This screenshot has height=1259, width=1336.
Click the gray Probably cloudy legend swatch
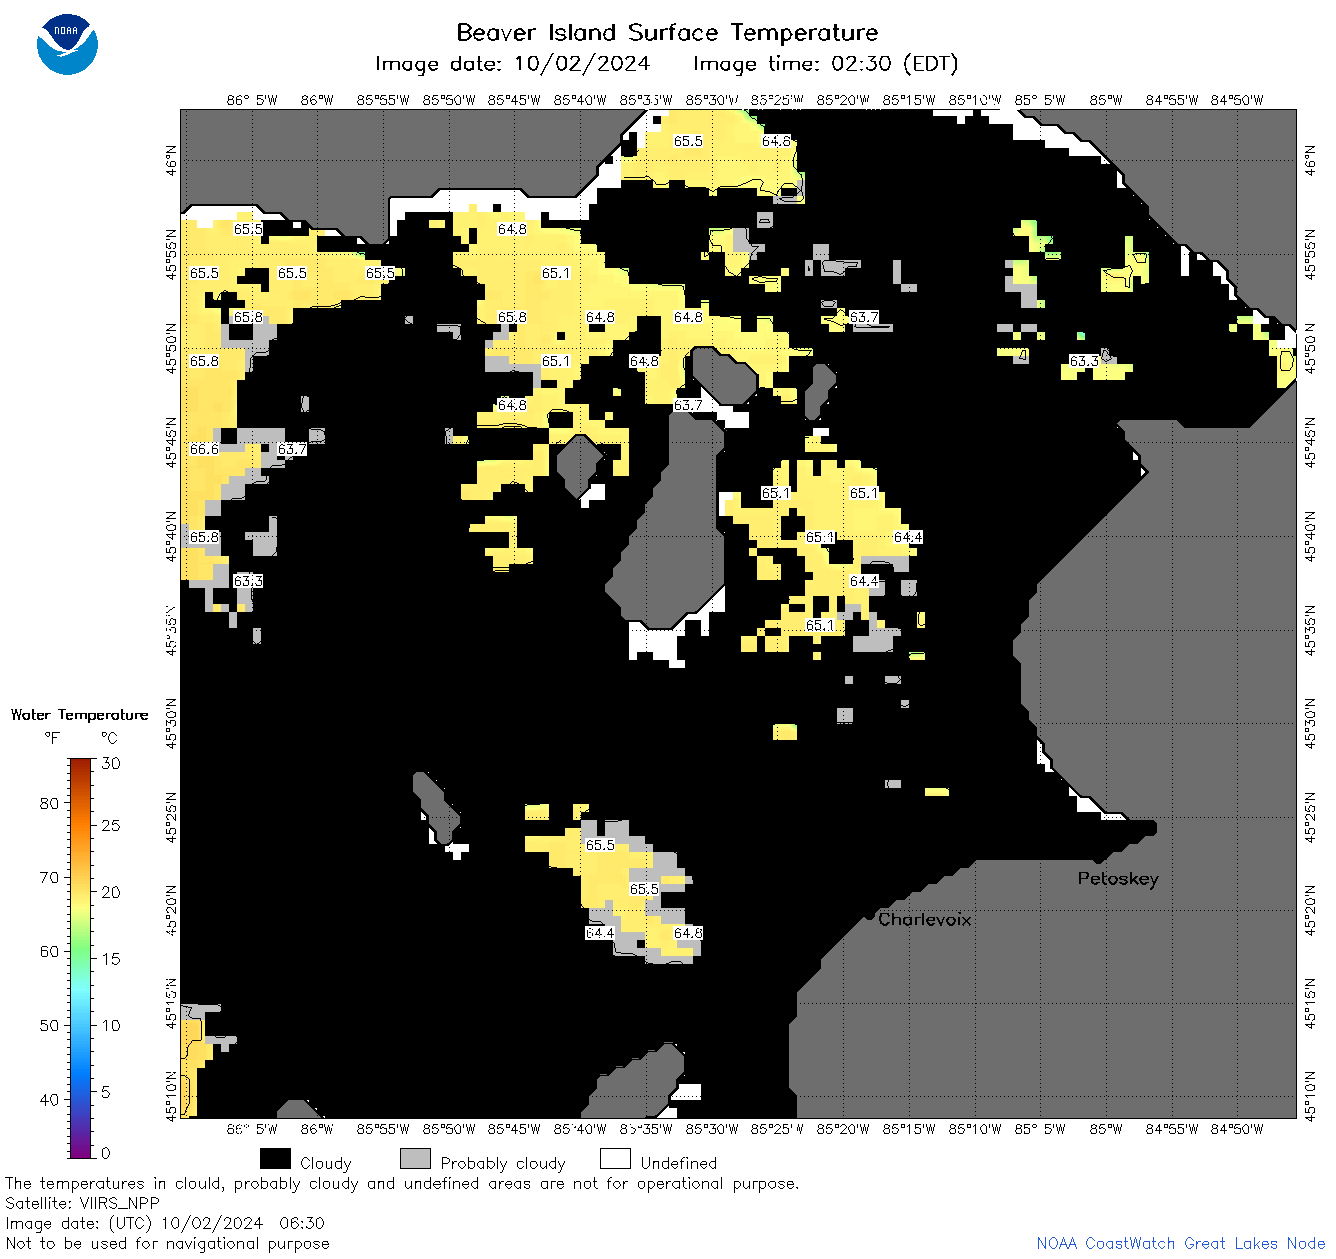(415, 1159)
